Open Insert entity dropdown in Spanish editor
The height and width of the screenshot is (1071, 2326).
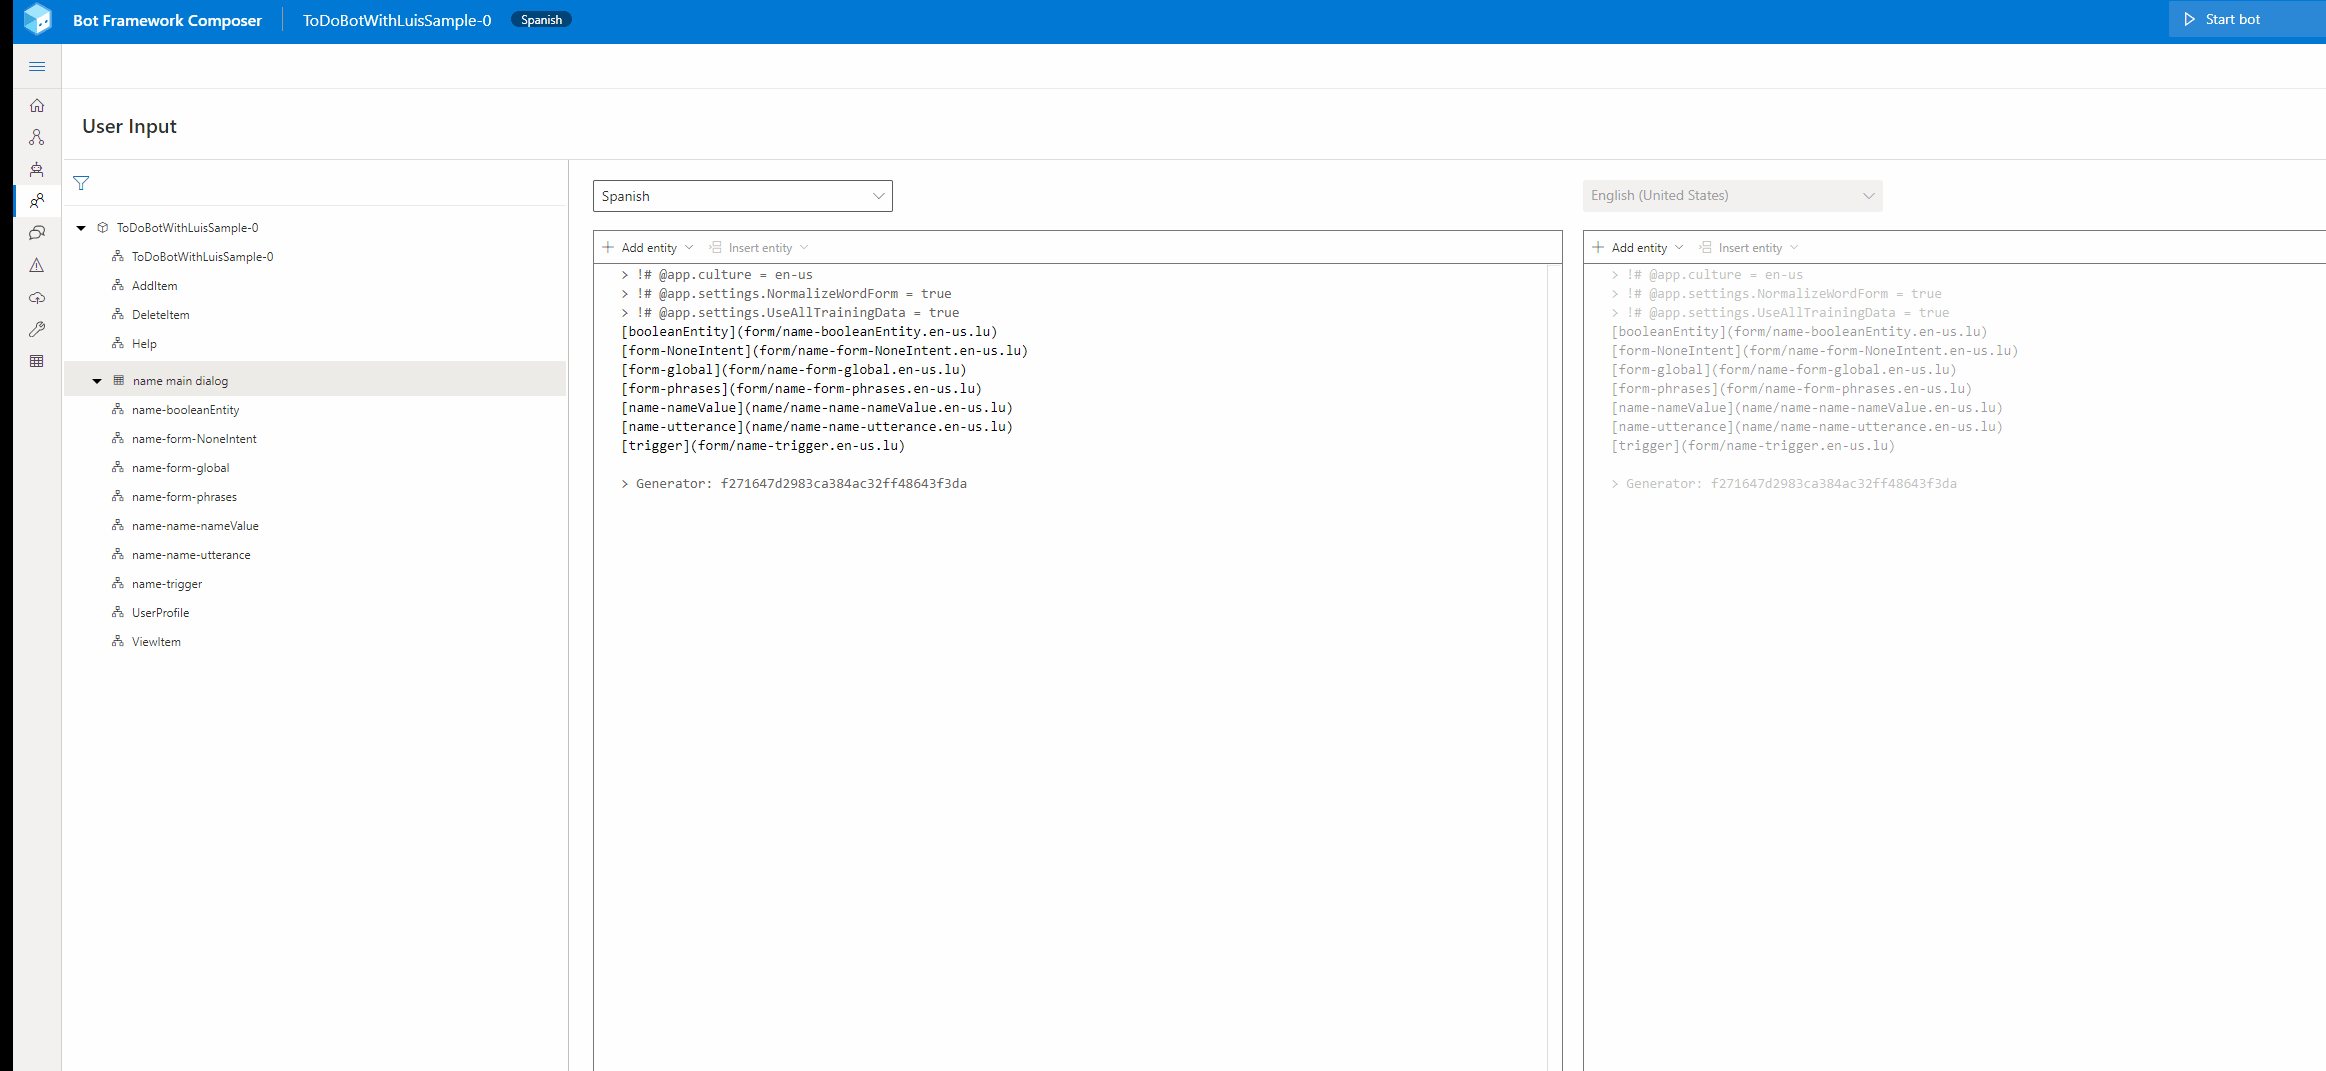(x=758, y=247)
